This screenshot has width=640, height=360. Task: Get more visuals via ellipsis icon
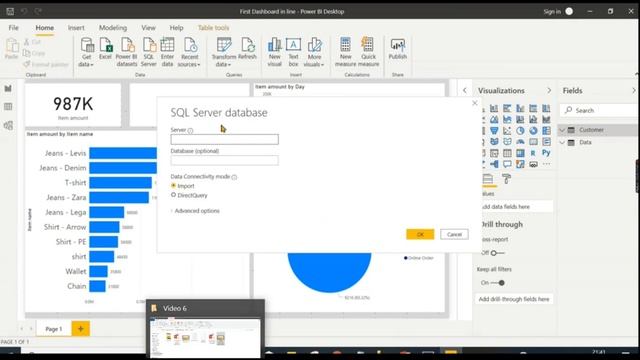pos(547,164)
